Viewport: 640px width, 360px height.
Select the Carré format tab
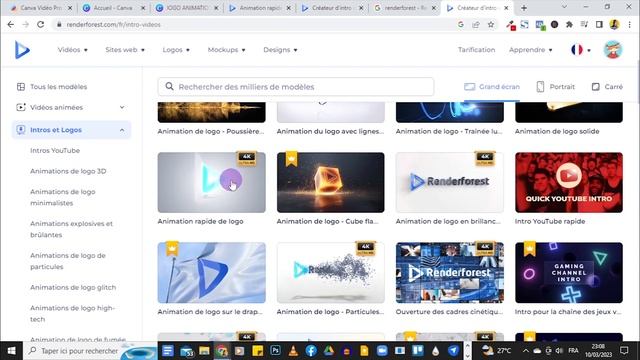point(607,87)
